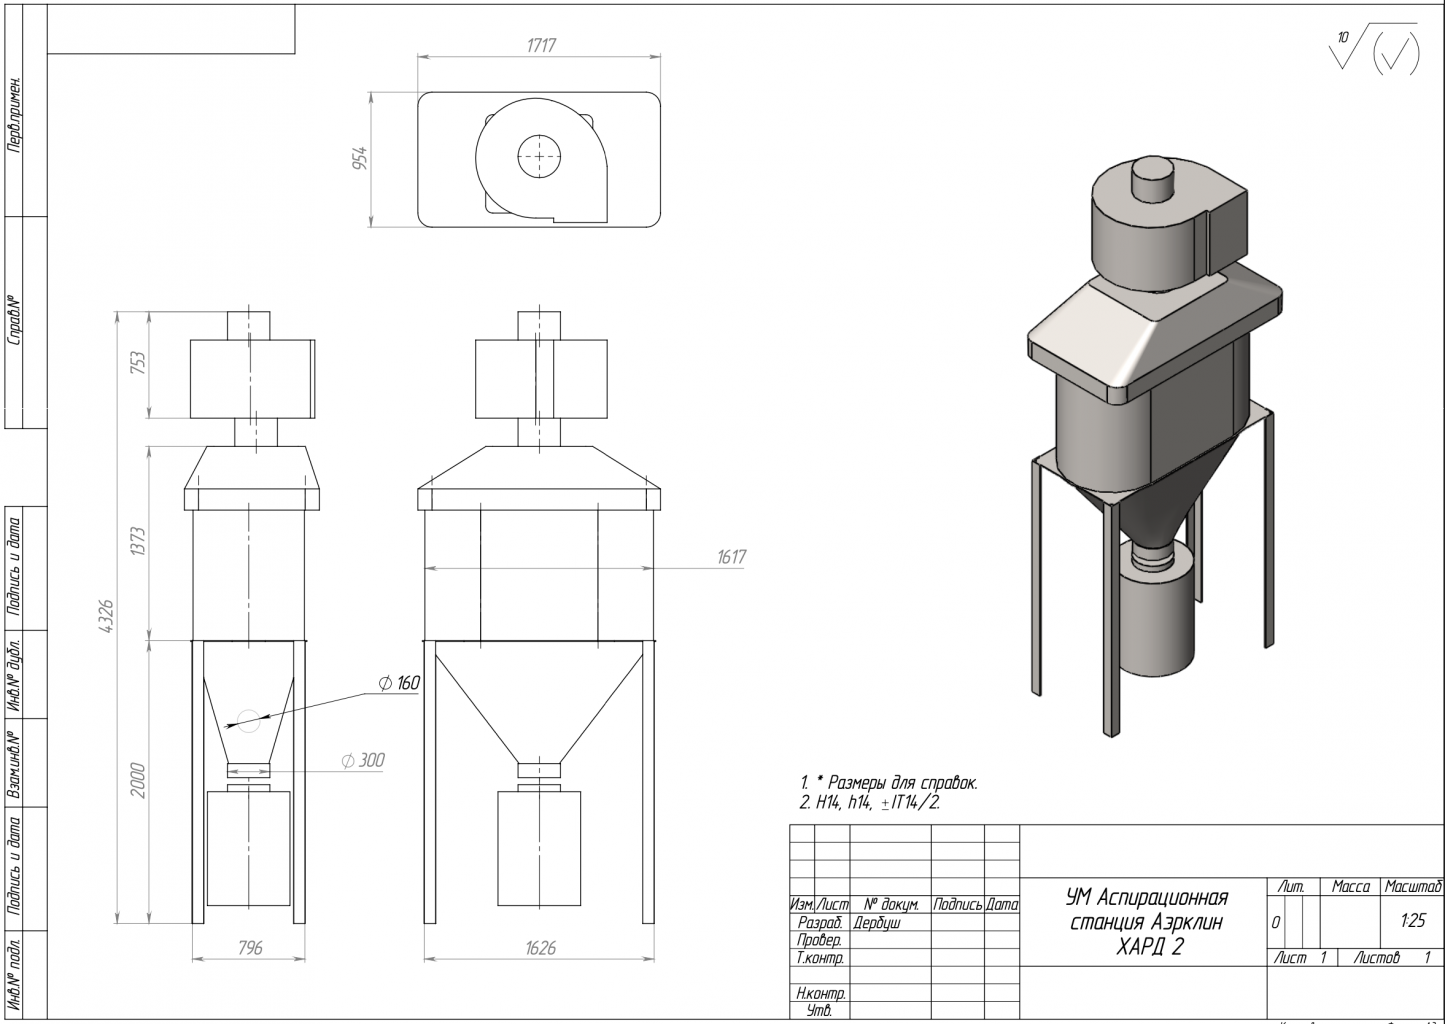Image resolution: width=1445 pixels, height=1024 pixels.
Task: Select the 1717 width dimension on top view
Action: click(x=540, y=45)
